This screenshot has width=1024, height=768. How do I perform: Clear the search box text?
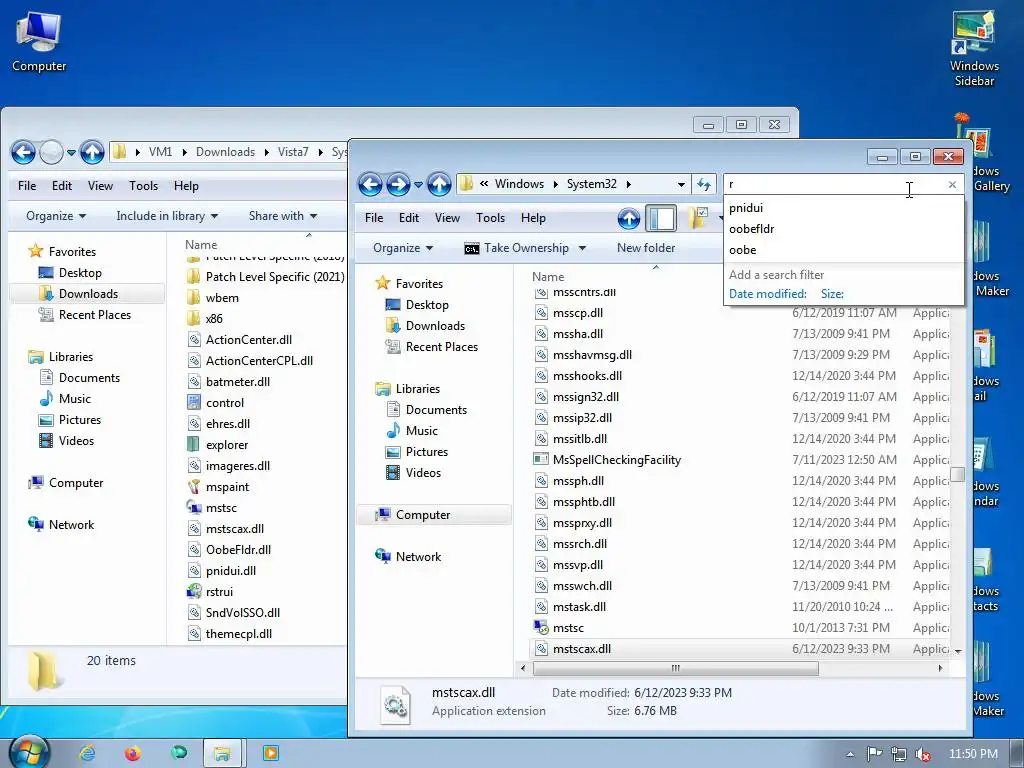point(952,185)
